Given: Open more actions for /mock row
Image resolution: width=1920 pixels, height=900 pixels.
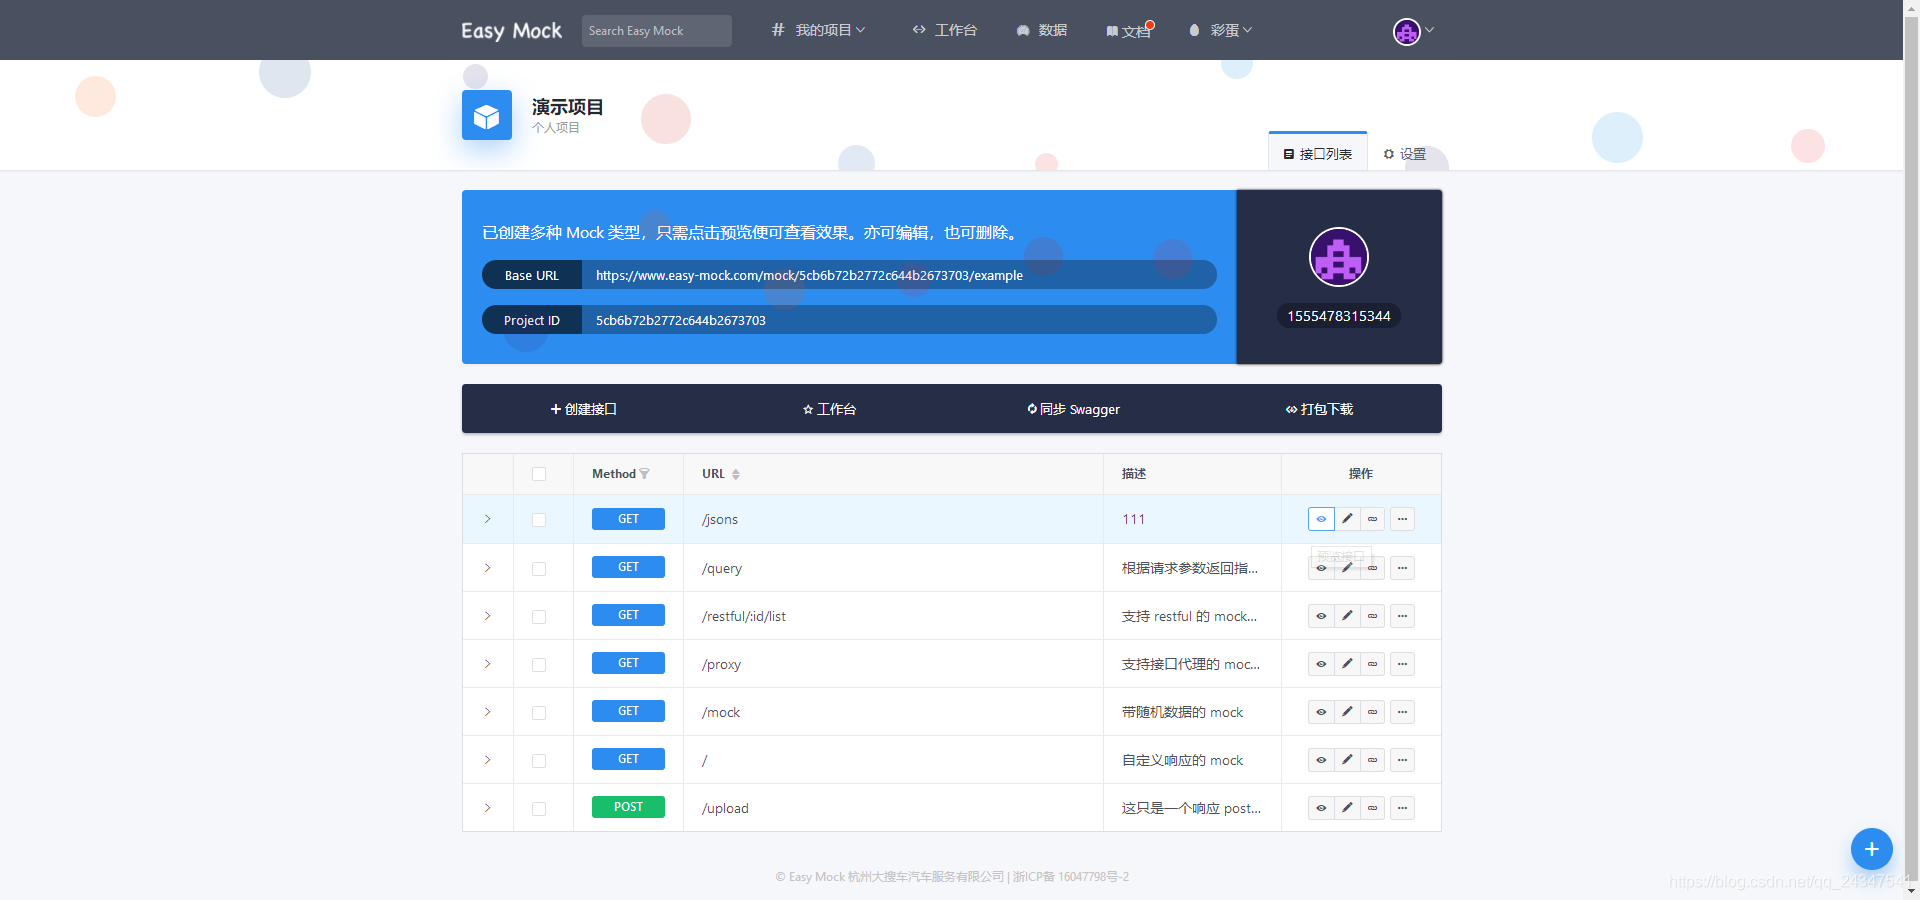Looking at the screenshot, I should [x=1402, y=712].
